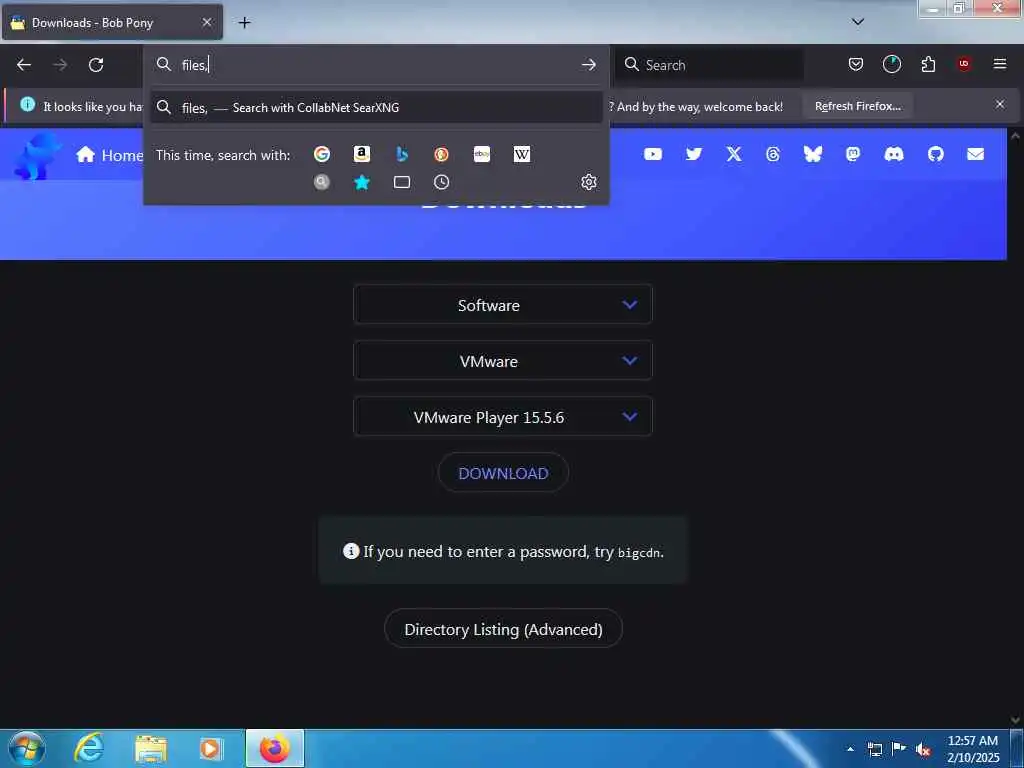Search bookmarks via the blue star icon

click(x=362, y=182)
